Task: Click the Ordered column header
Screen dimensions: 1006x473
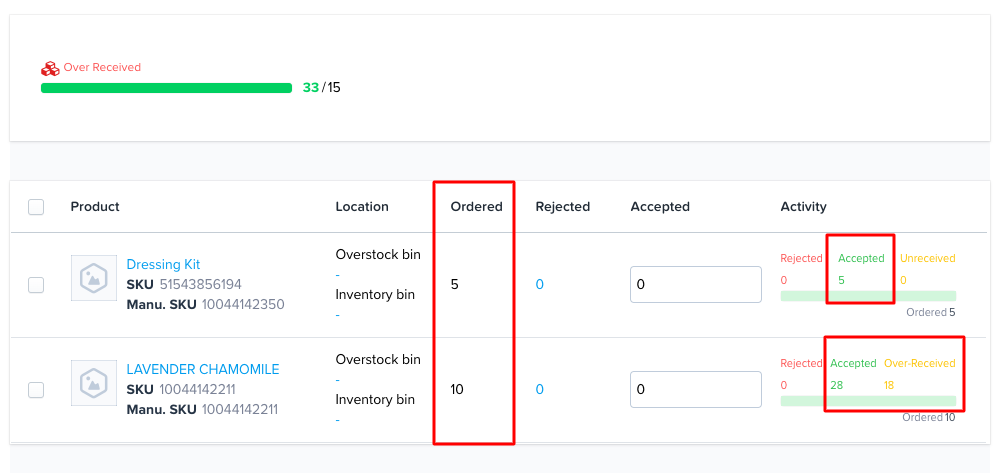Action: click(476, 207)
